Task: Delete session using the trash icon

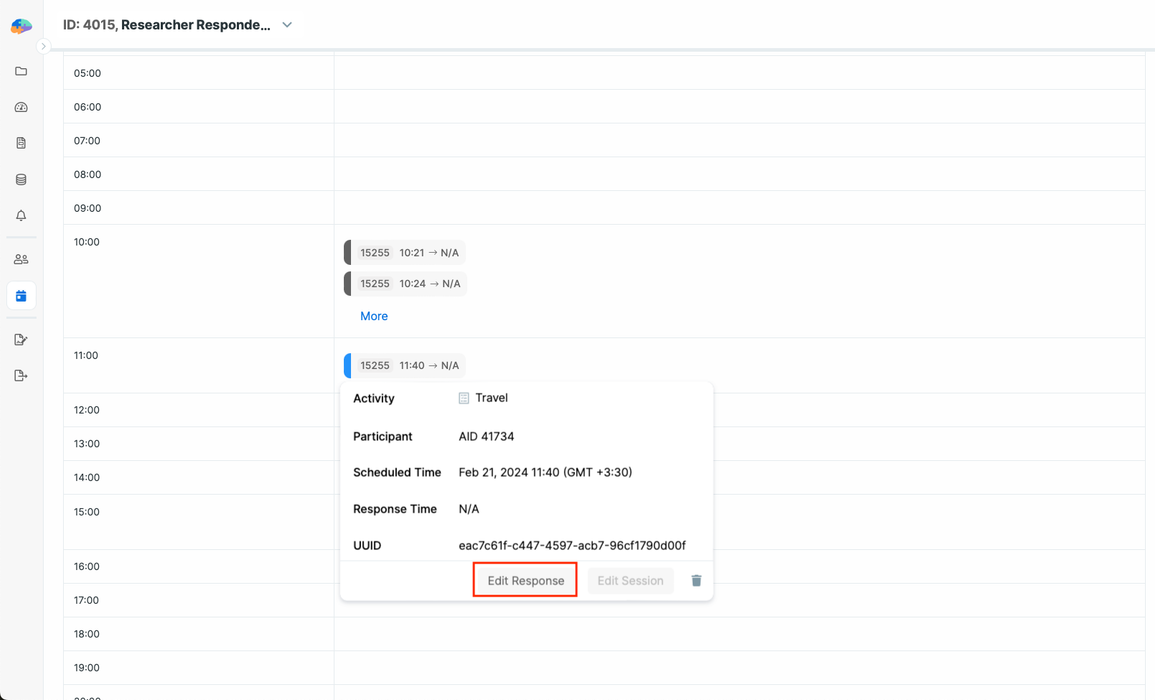Action: 696,581
